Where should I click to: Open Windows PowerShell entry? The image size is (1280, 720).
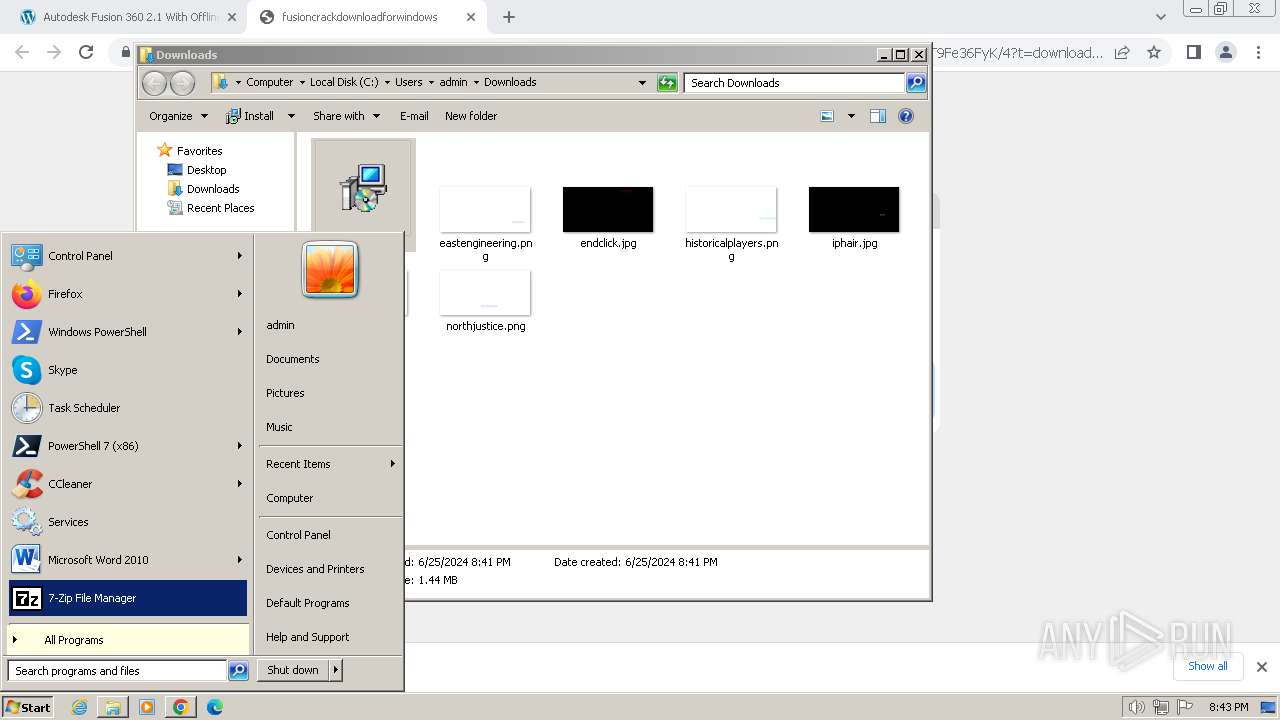(127, 332)
